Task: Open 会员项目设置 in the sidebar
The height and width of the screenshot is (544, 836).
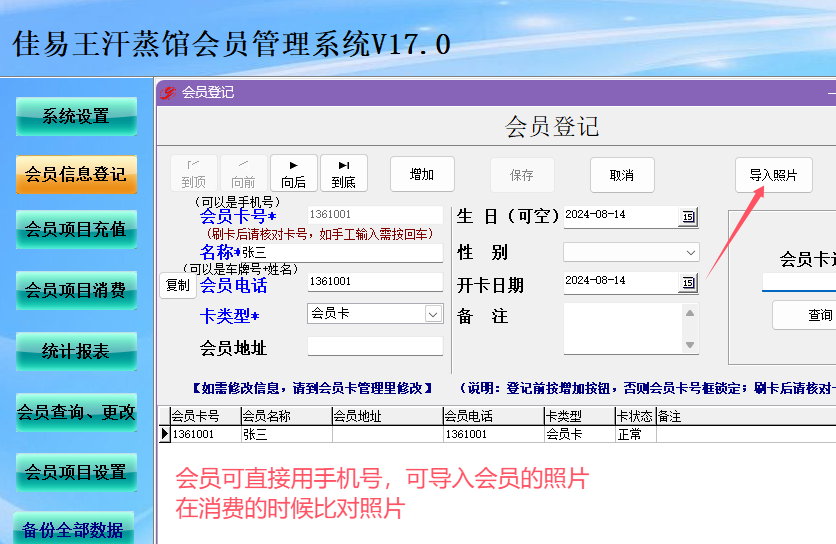Action: (x=76, y=473)
